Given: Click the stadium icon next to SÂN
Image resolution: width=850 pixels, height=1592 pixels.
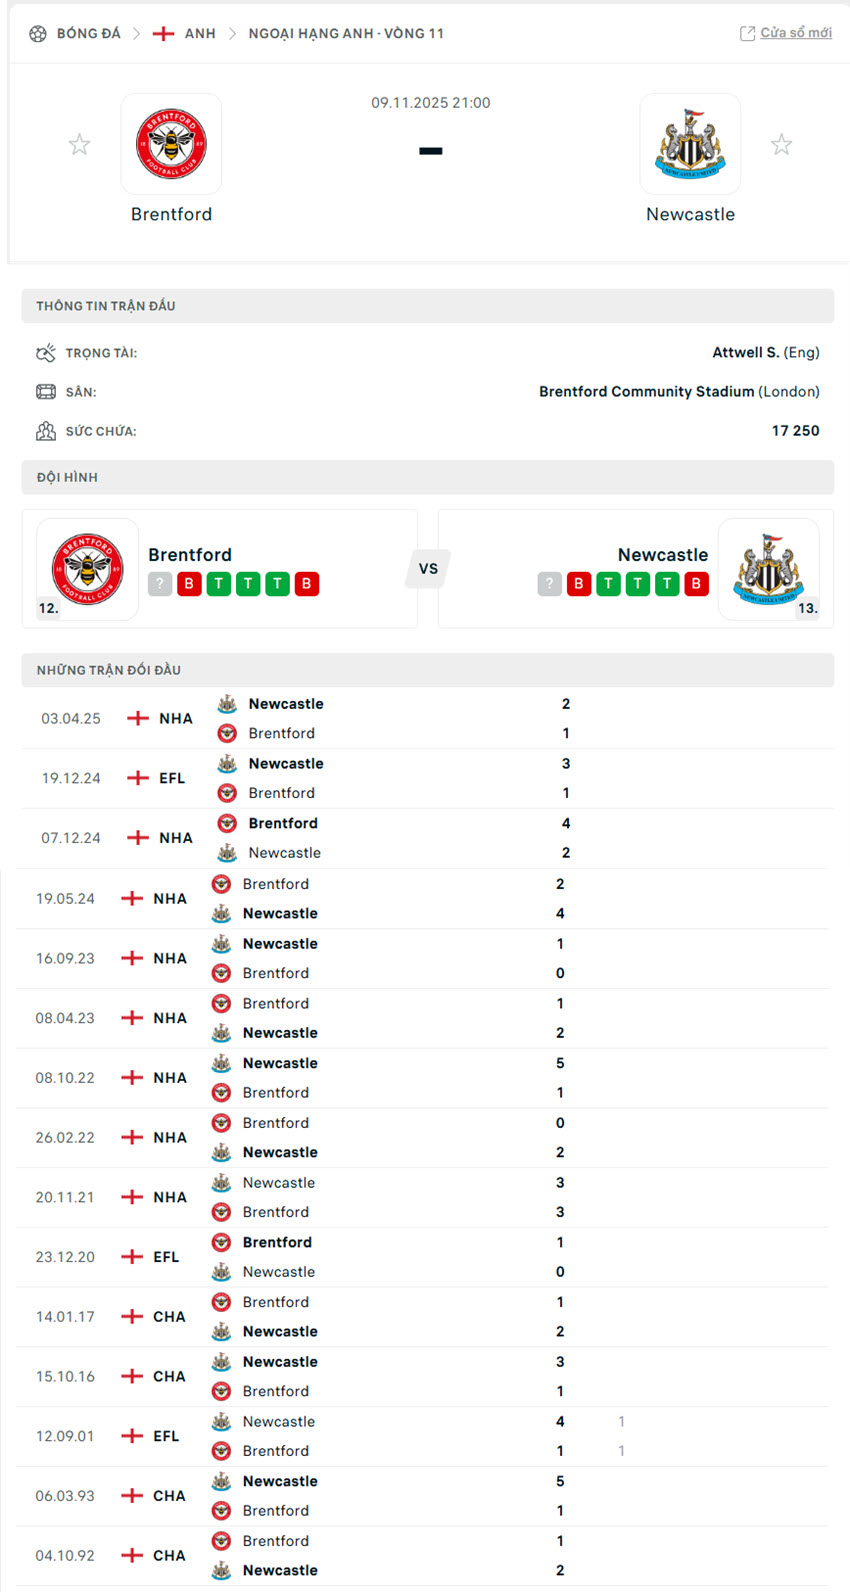Looking at the screenshot, I should pos(45,391).
